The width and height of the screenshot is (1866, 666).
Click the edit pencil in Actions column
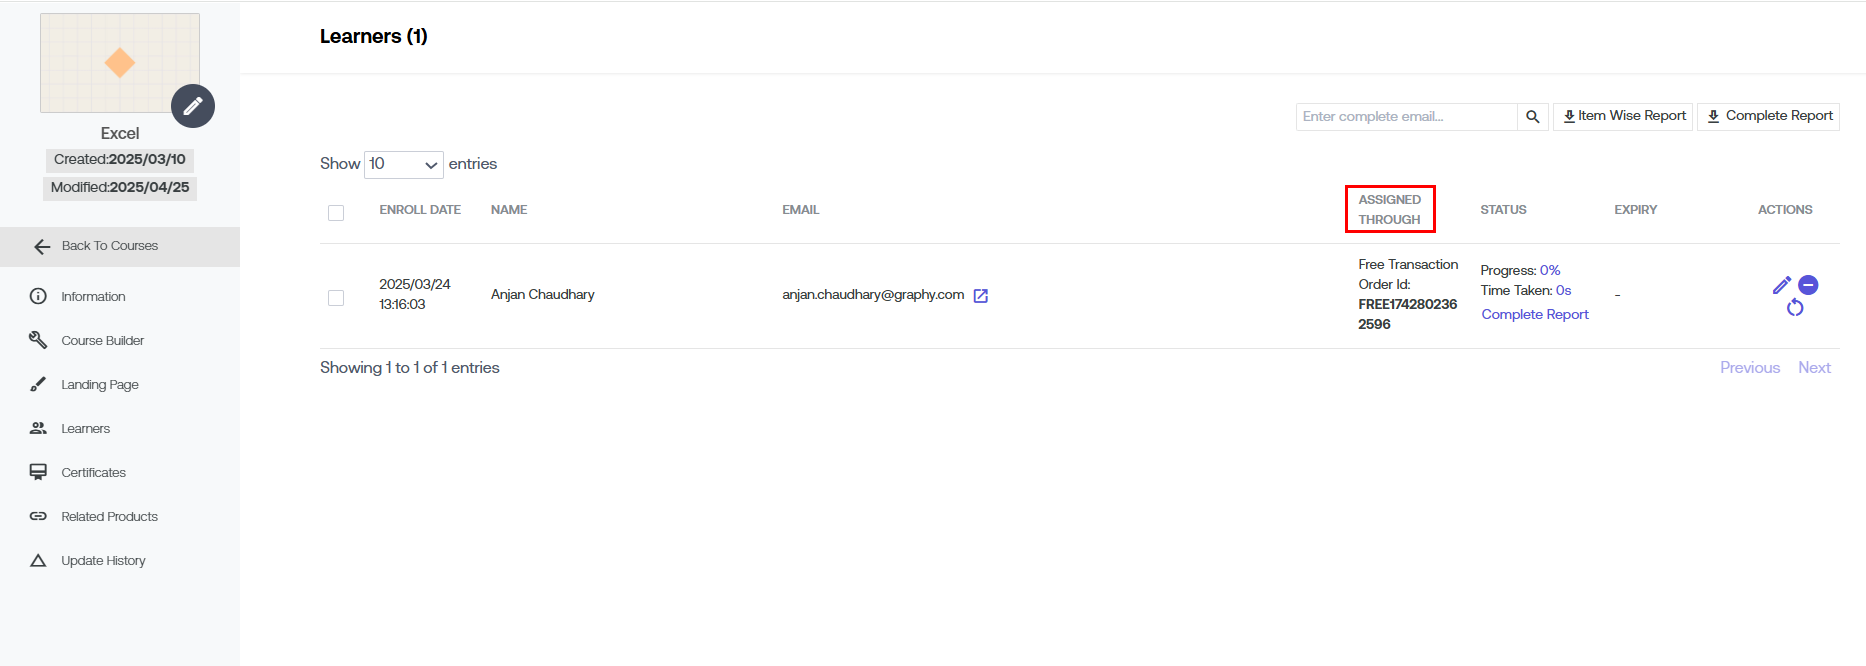[x=1781, y=285]
